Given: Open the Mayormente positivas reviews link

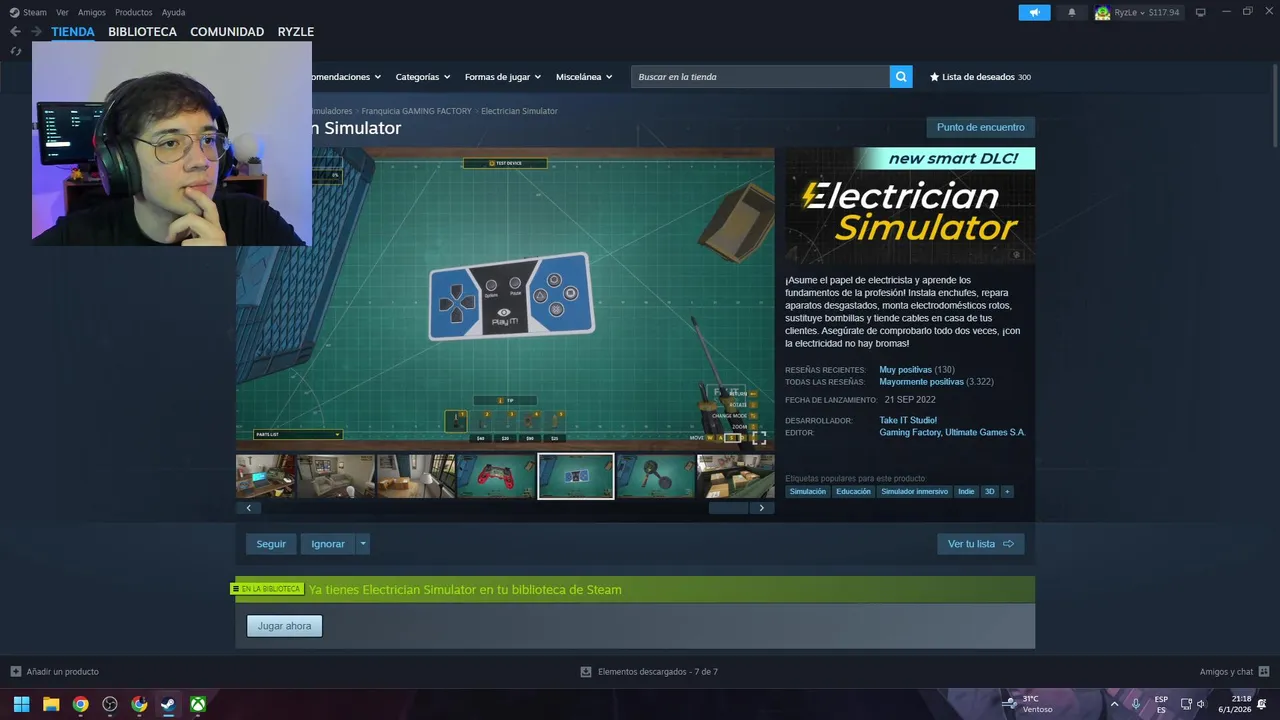Looking at the screenshot, I should [x=921, y=382].
